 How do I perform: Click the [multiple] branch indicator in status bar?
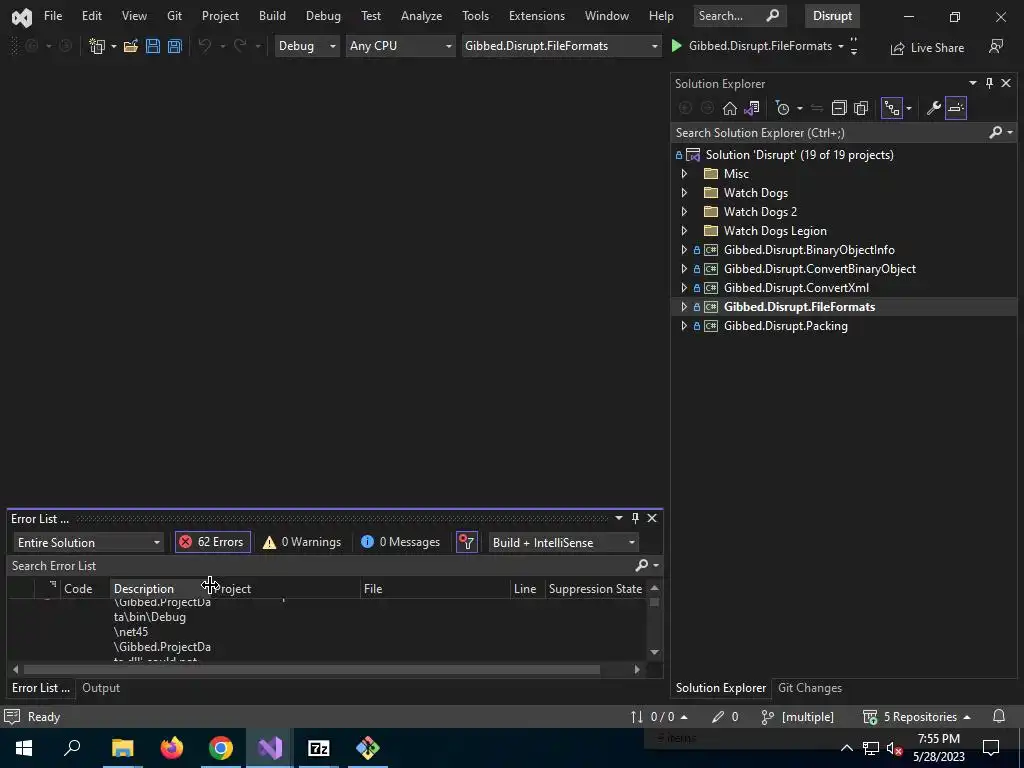798,717
